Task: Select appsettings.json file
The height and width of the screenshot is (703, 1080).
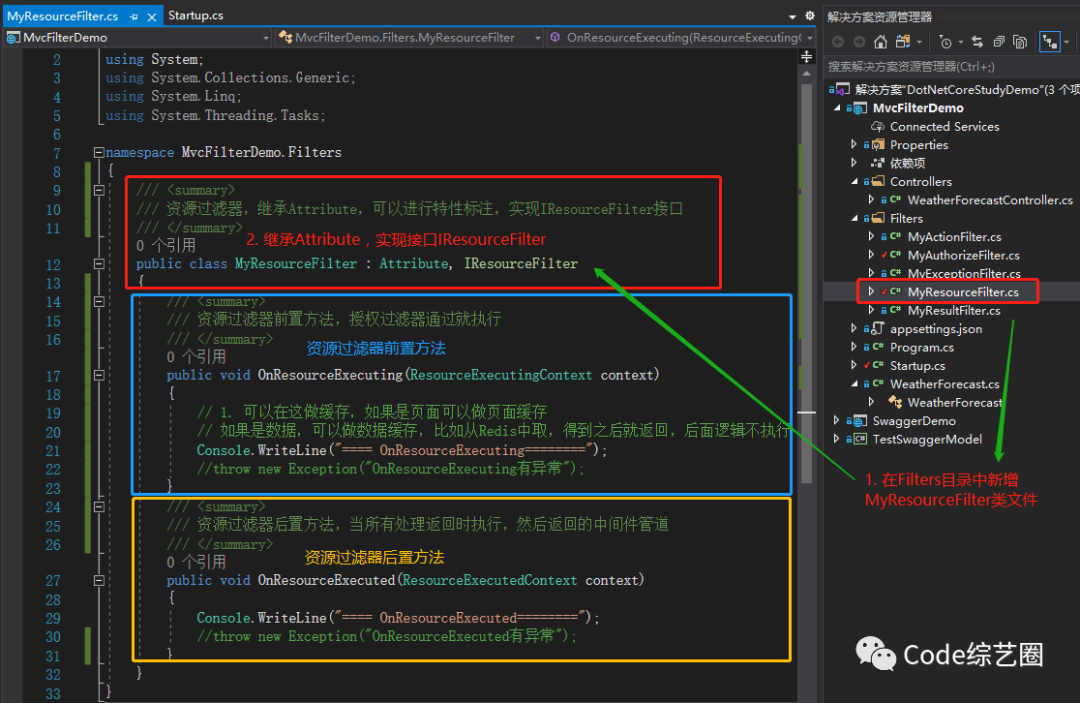Action: pos(936,328)
